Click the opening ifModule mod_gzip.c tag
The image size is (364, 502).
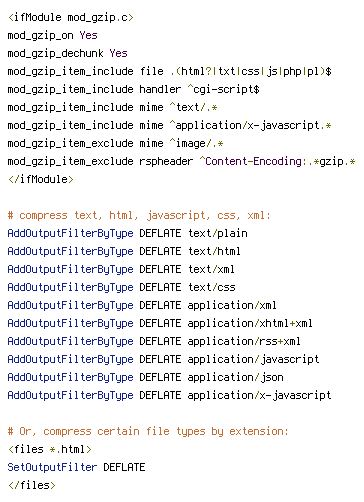(x=71, y=17)
